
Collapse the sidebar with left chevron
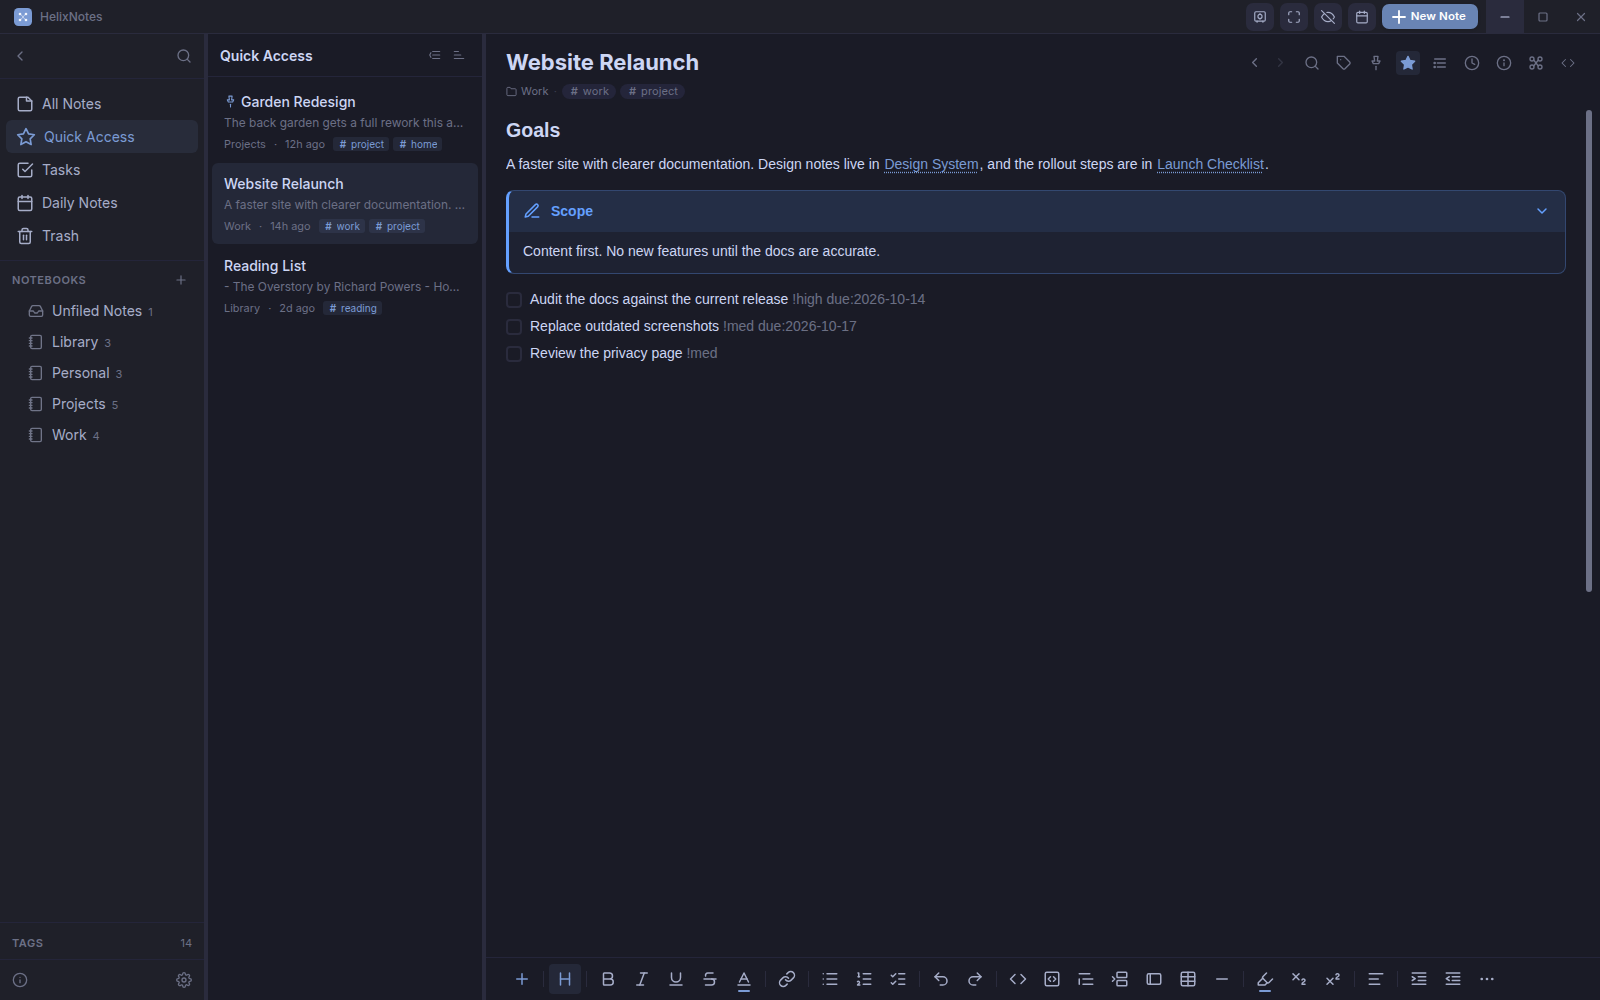(20, 56)
